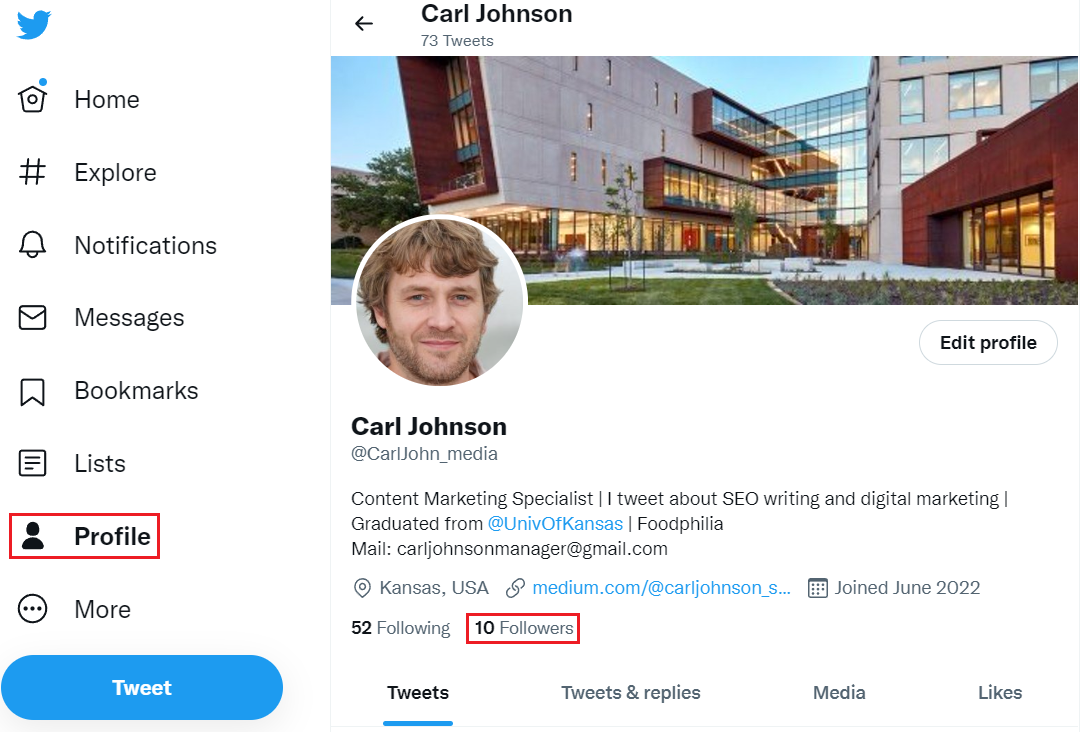Select the Likes tab

[999, 692]
